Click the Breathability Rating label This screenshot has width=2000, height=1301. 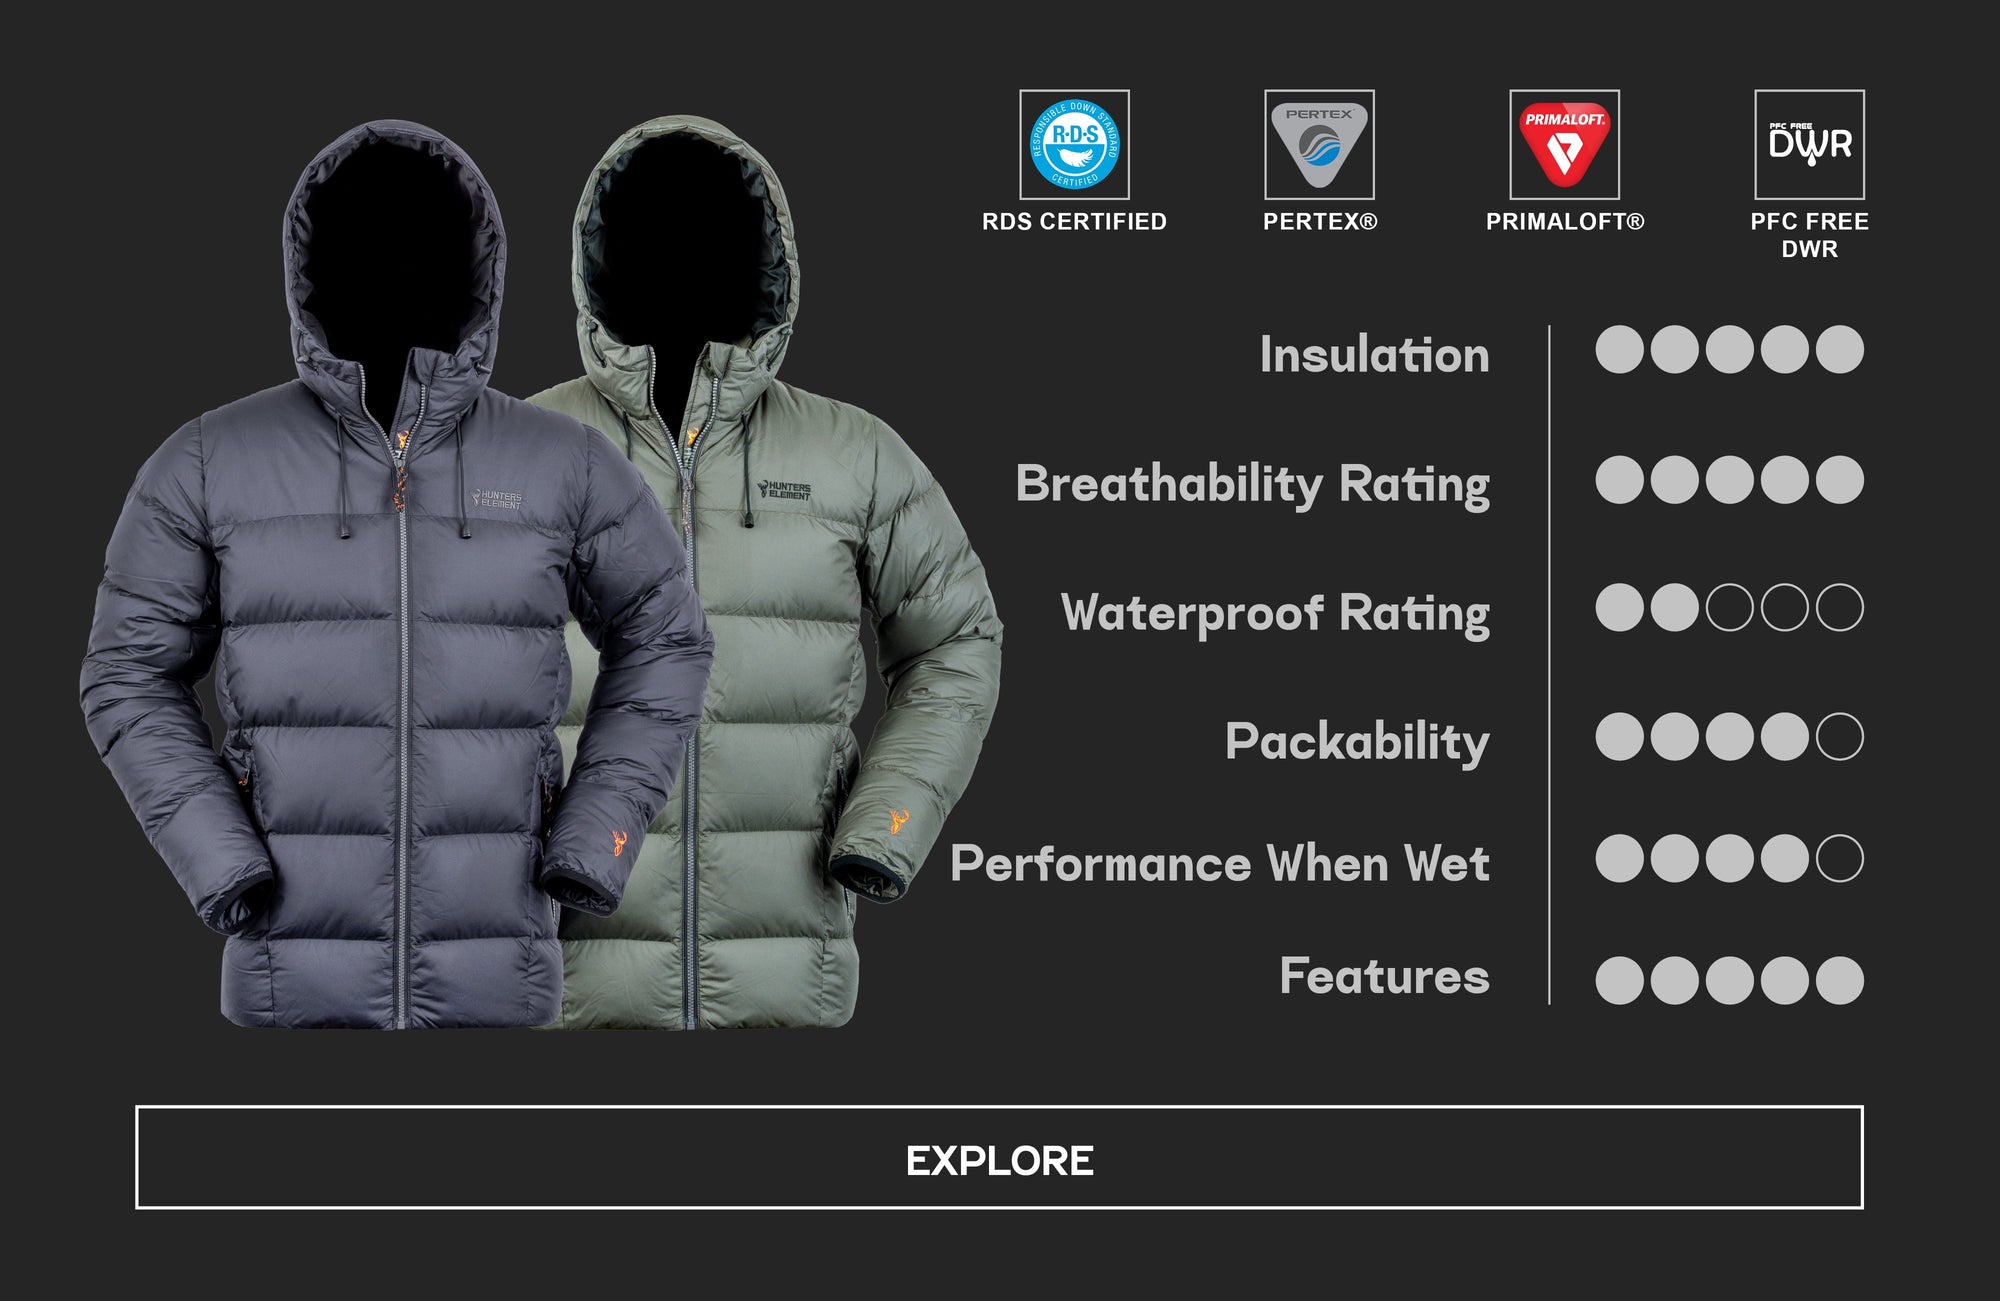[x=1252, y=486]
